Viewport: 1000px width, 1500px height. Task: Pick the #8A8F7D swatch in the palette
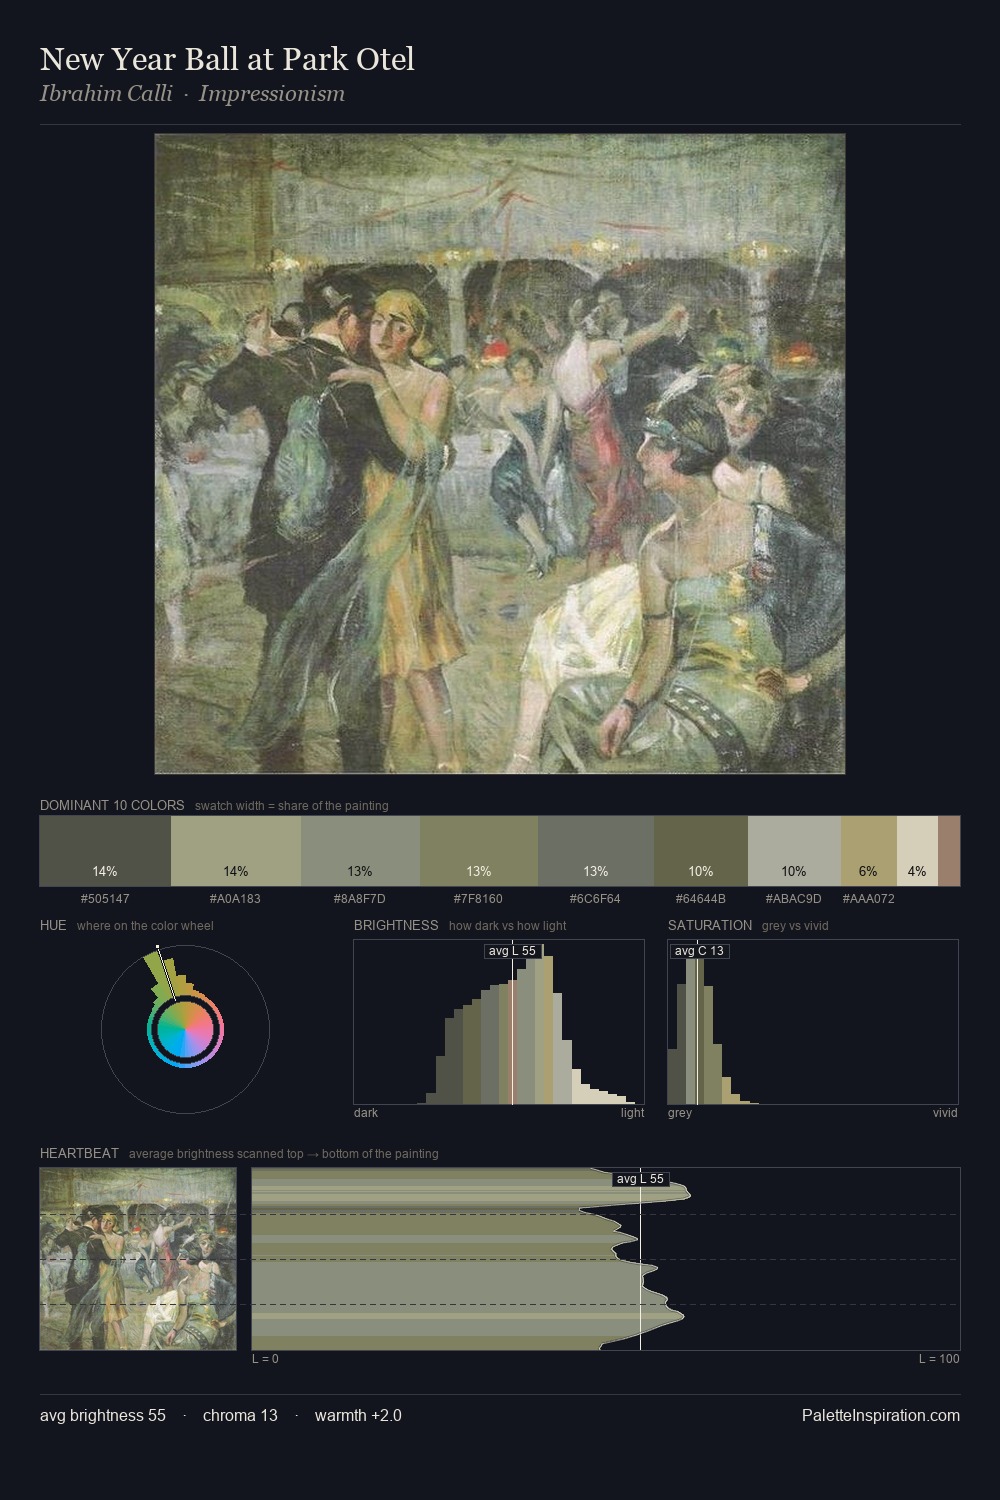[x=360, y=851]
